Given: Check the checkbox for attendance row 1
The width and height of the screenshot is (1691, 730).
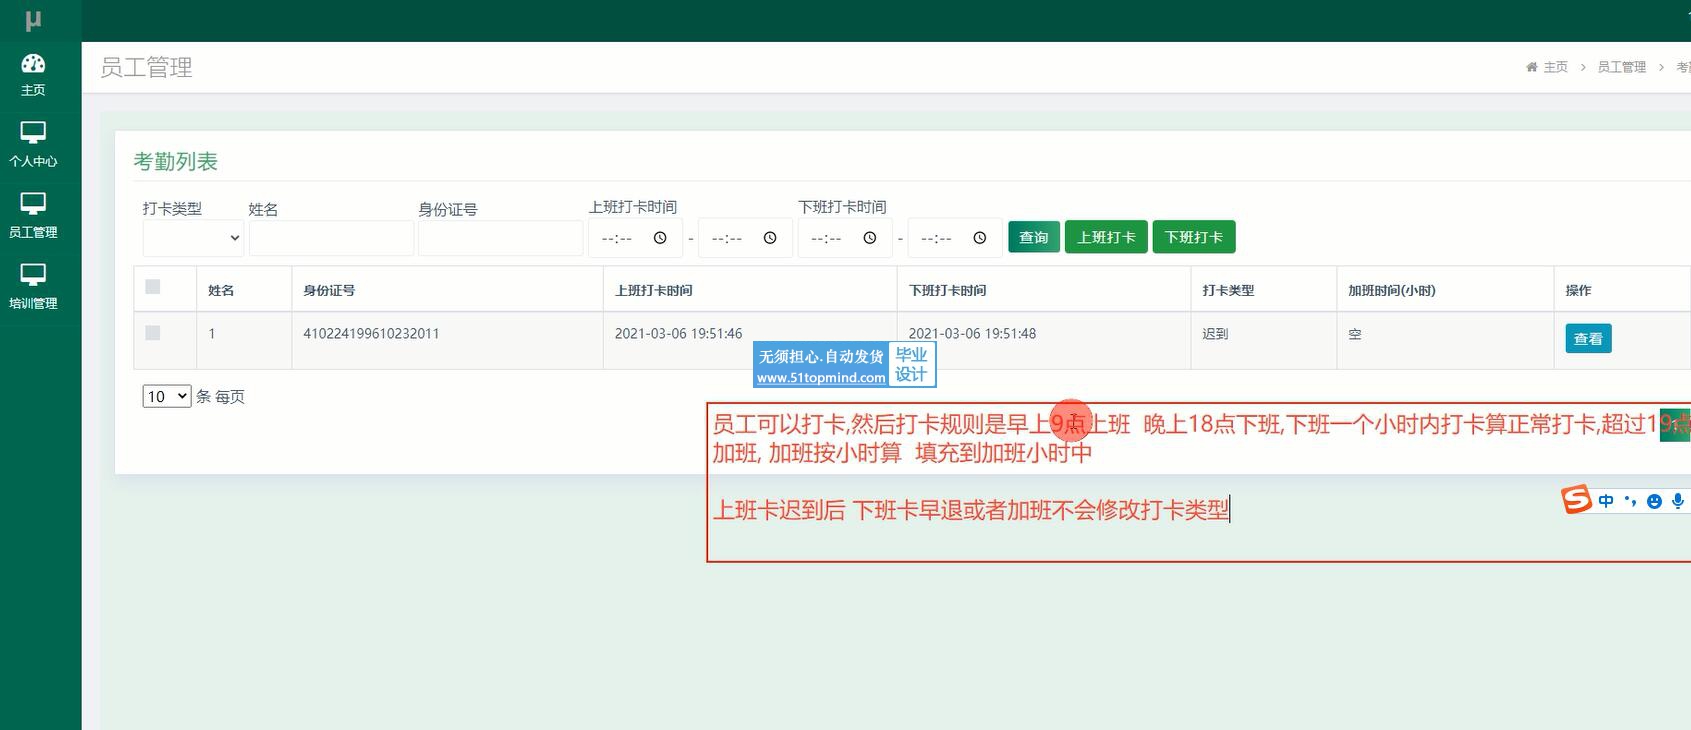Looking at the screenshot, I should 153,333.
